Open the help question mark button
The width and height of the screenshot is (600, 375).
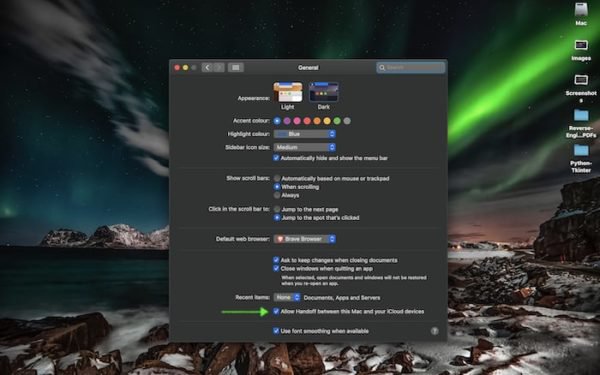click(x=434, y=331)
